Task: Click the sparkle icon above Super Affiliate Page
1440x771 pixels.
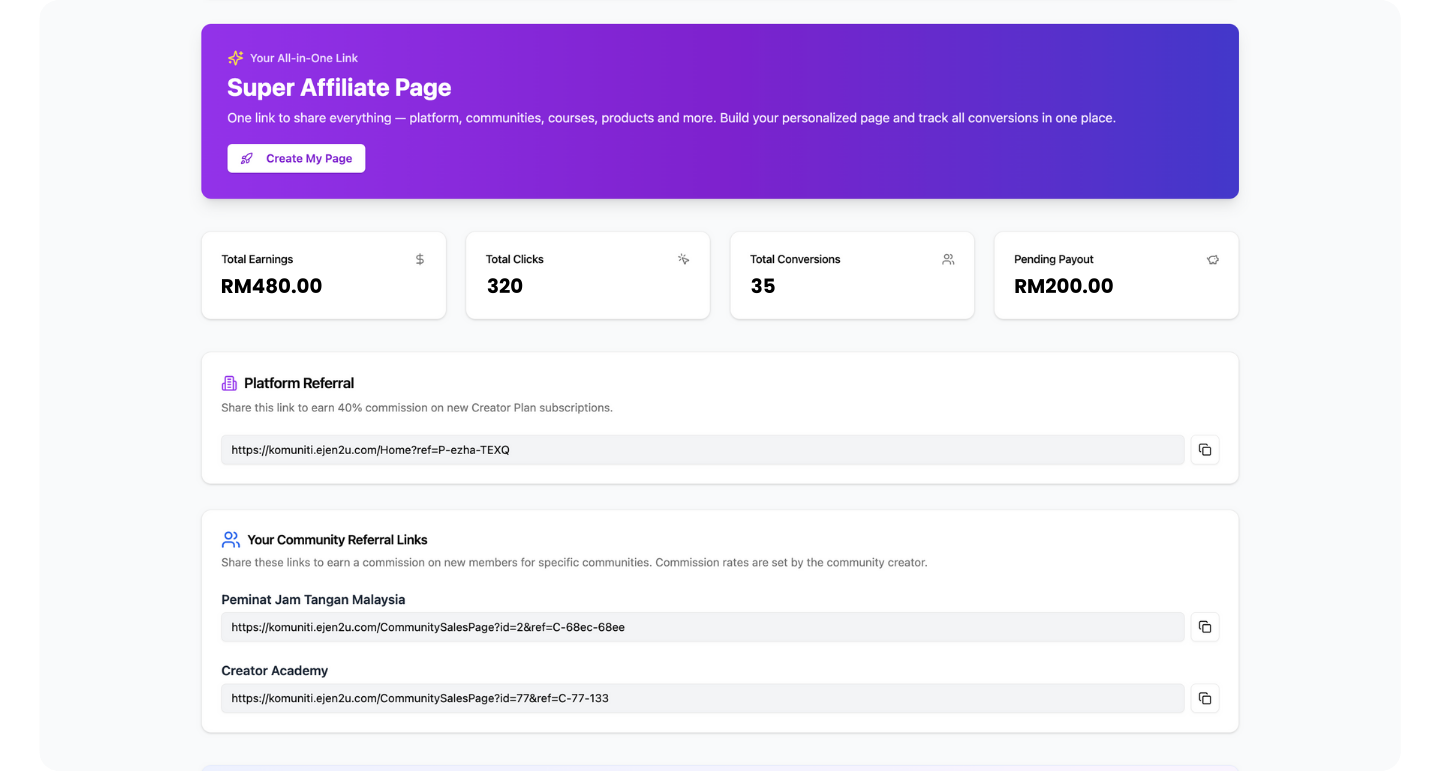Action: [235, 58]
